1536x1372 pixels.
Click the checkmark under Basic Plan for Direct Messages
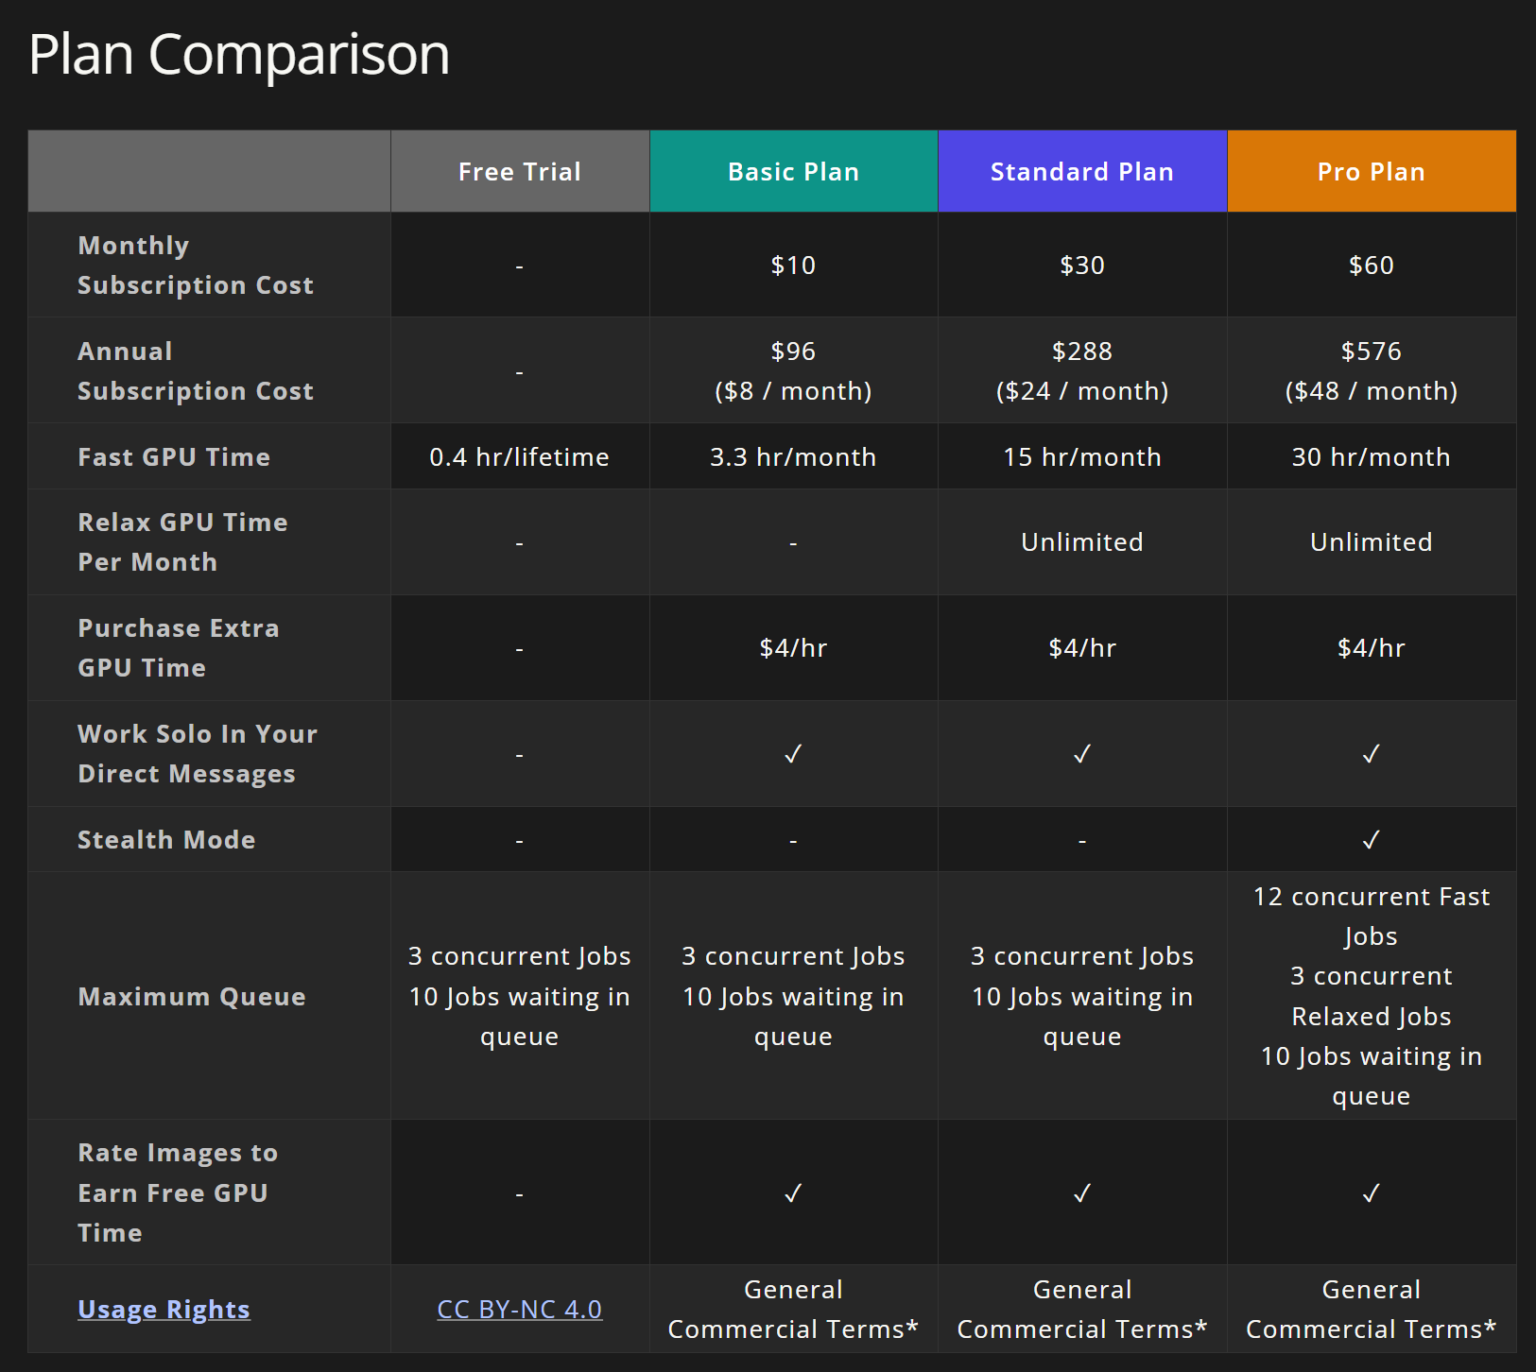793,754
